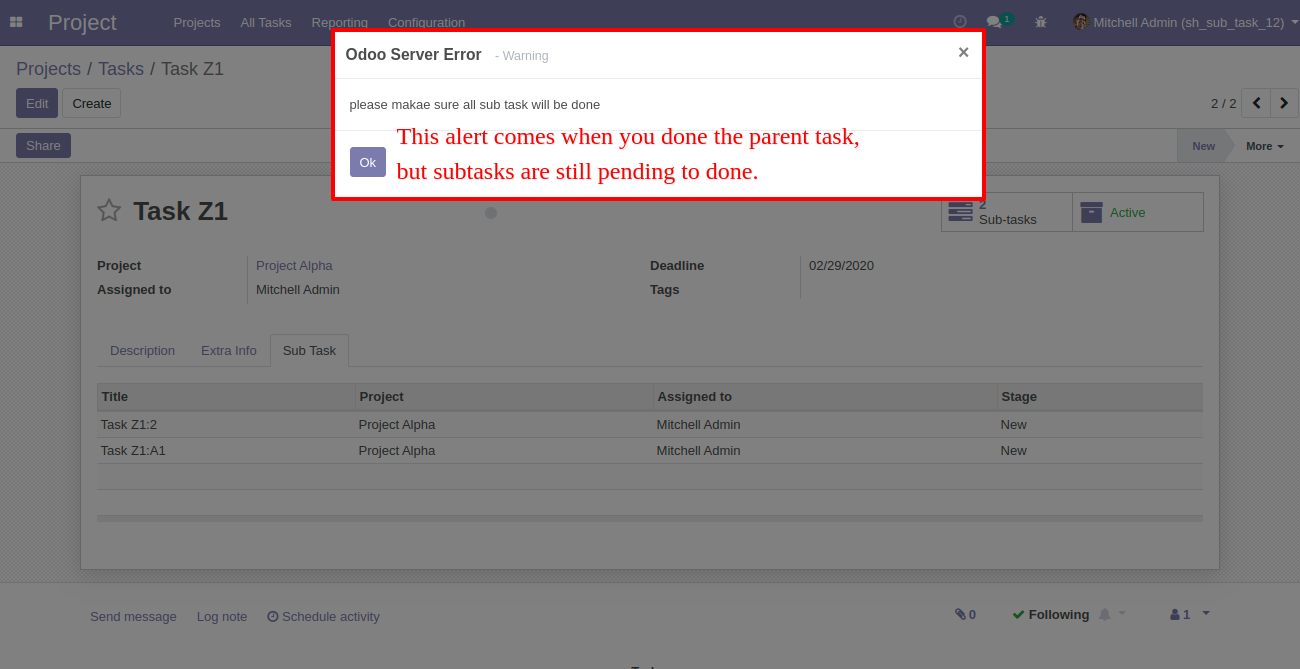Click the Create button

click(92, 103)
